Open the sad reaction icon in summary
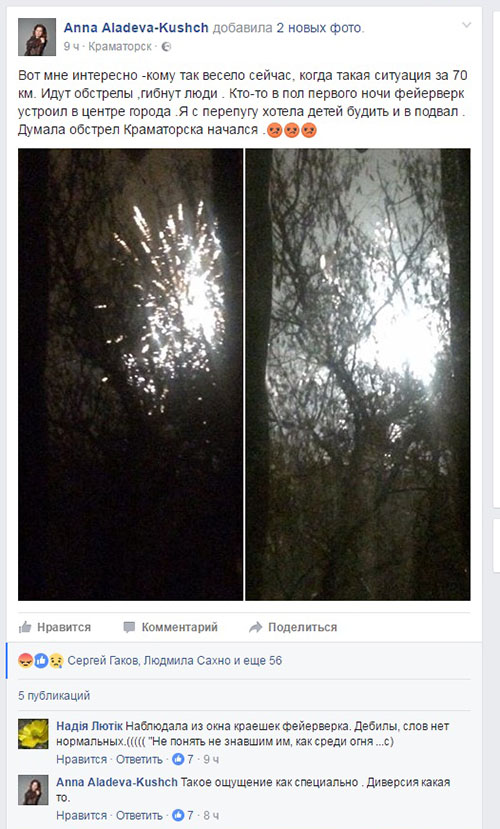 tap(57, 660)
